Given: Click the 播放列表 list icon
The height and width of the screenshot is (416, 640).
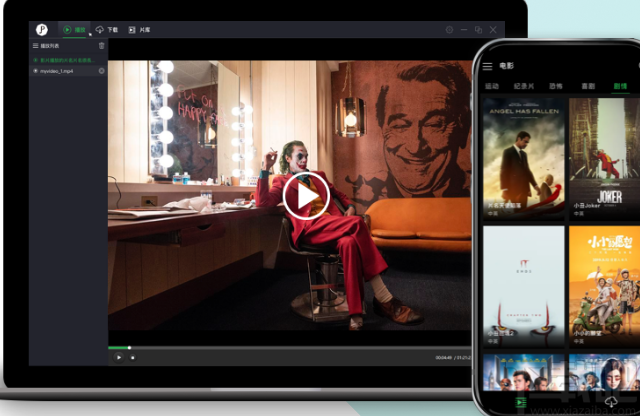Looking at the screenshot, I should click(35, 46).
